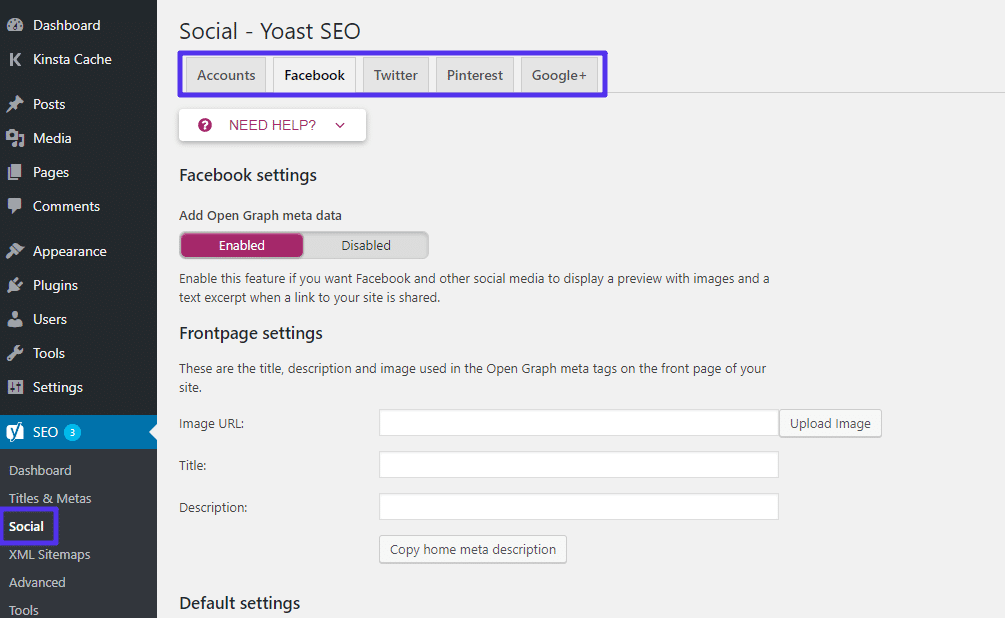Focus the Image URL input field
The image size is (1005, 618).
(x=578, y=423)
